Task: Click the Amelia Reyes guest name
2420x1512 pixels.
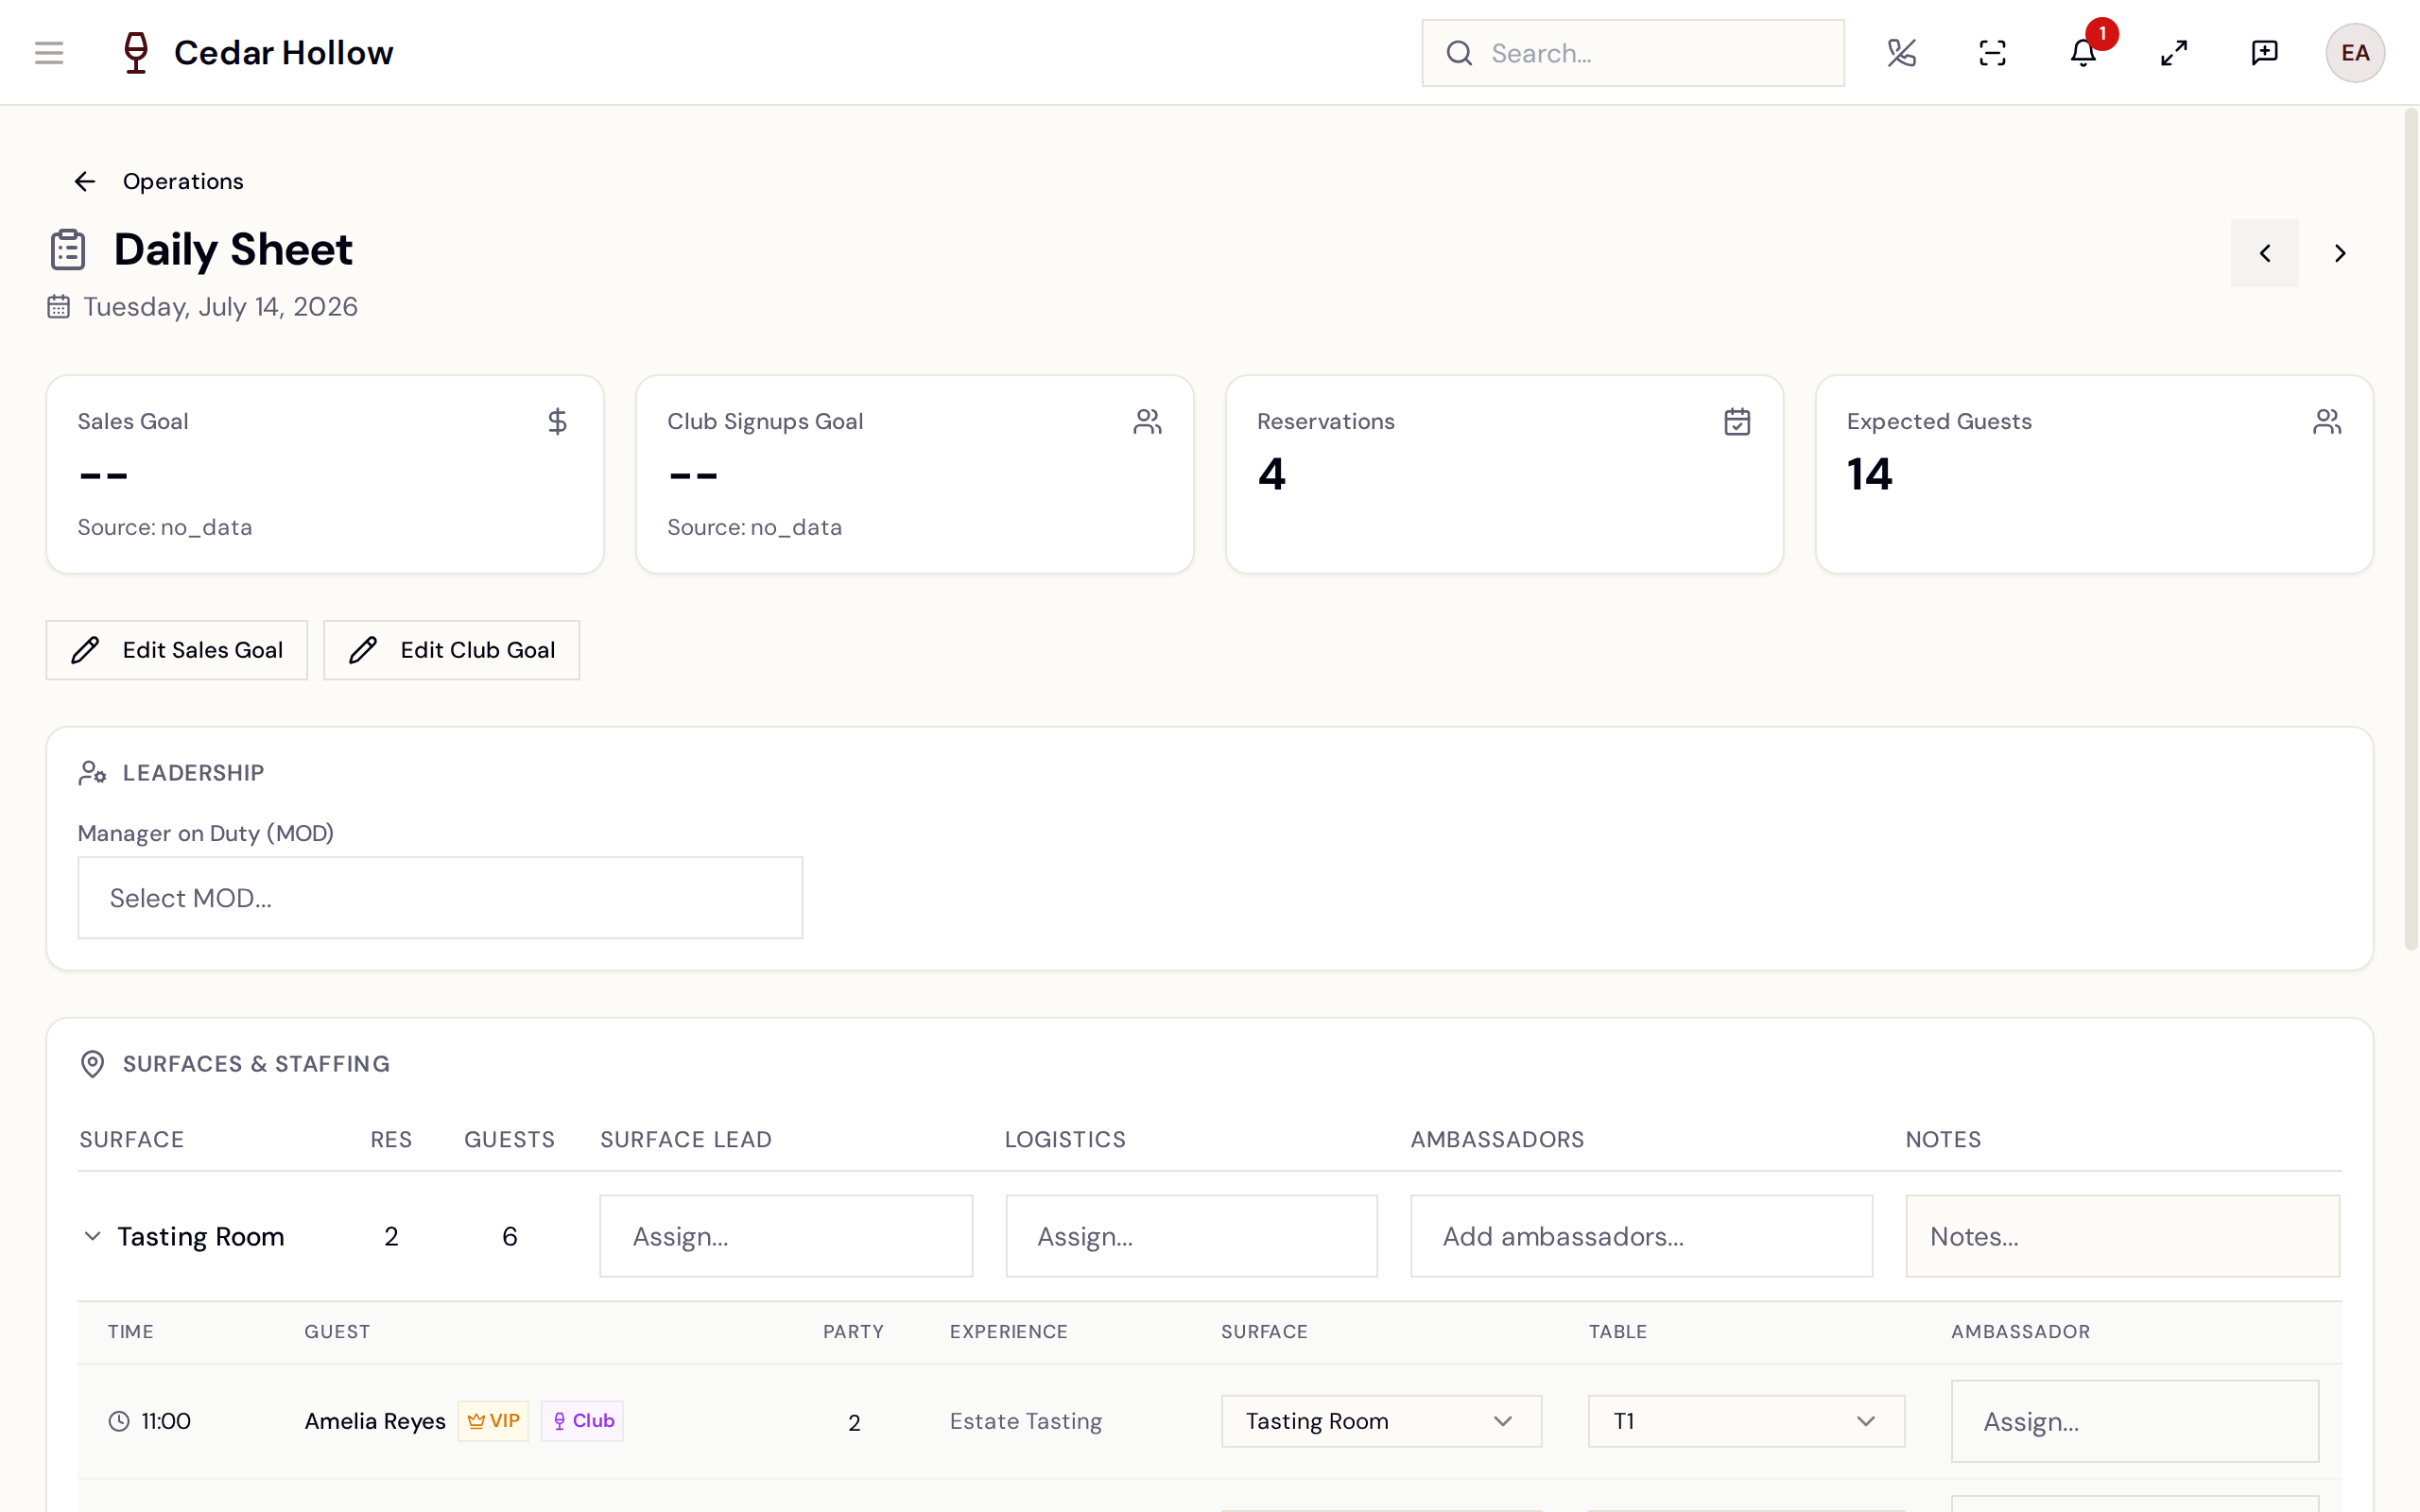Action: (x=375, y=1421)
